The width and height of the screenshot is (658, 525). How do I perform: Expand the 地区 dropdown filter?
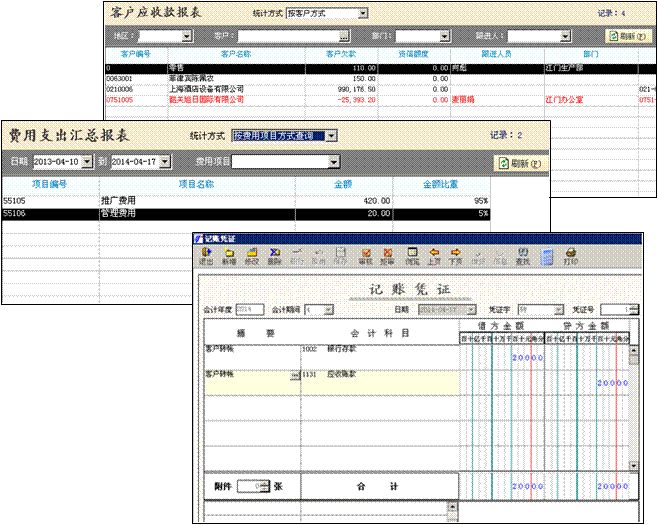[x=187, y=35]
